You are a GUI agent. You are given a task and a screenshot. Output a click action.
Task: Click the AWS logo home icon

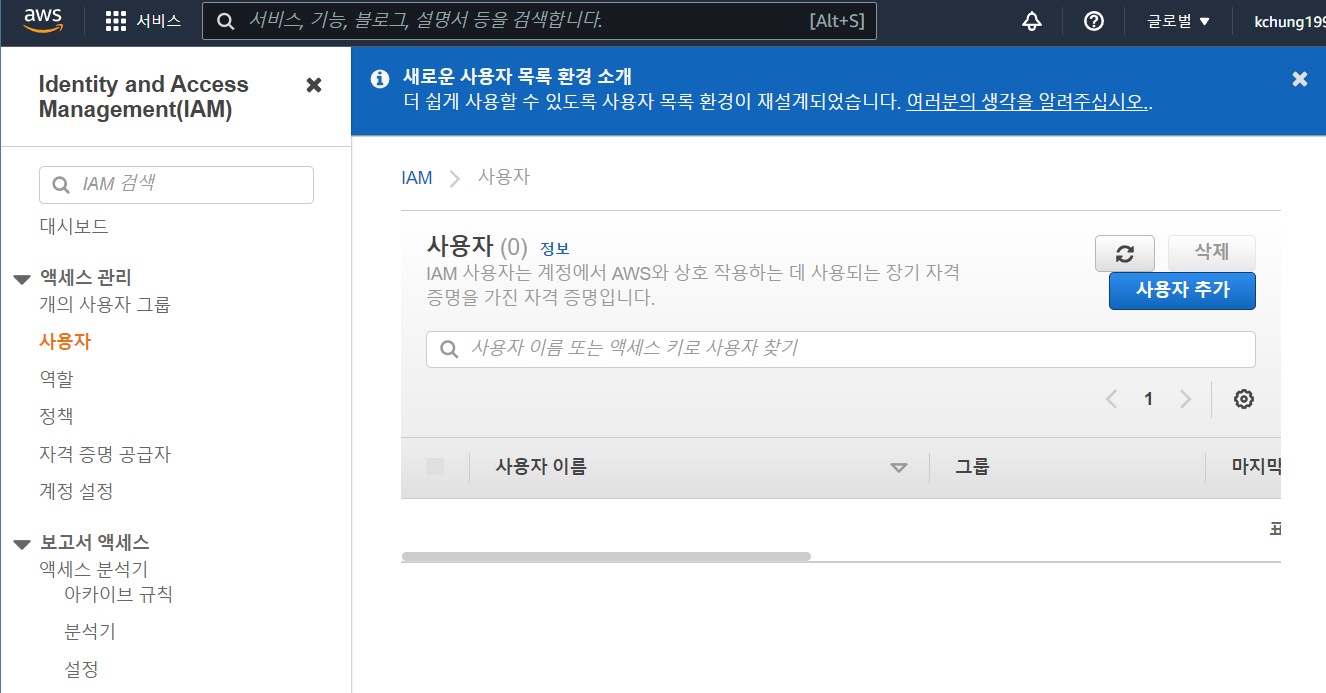click(x=43, y=19)
